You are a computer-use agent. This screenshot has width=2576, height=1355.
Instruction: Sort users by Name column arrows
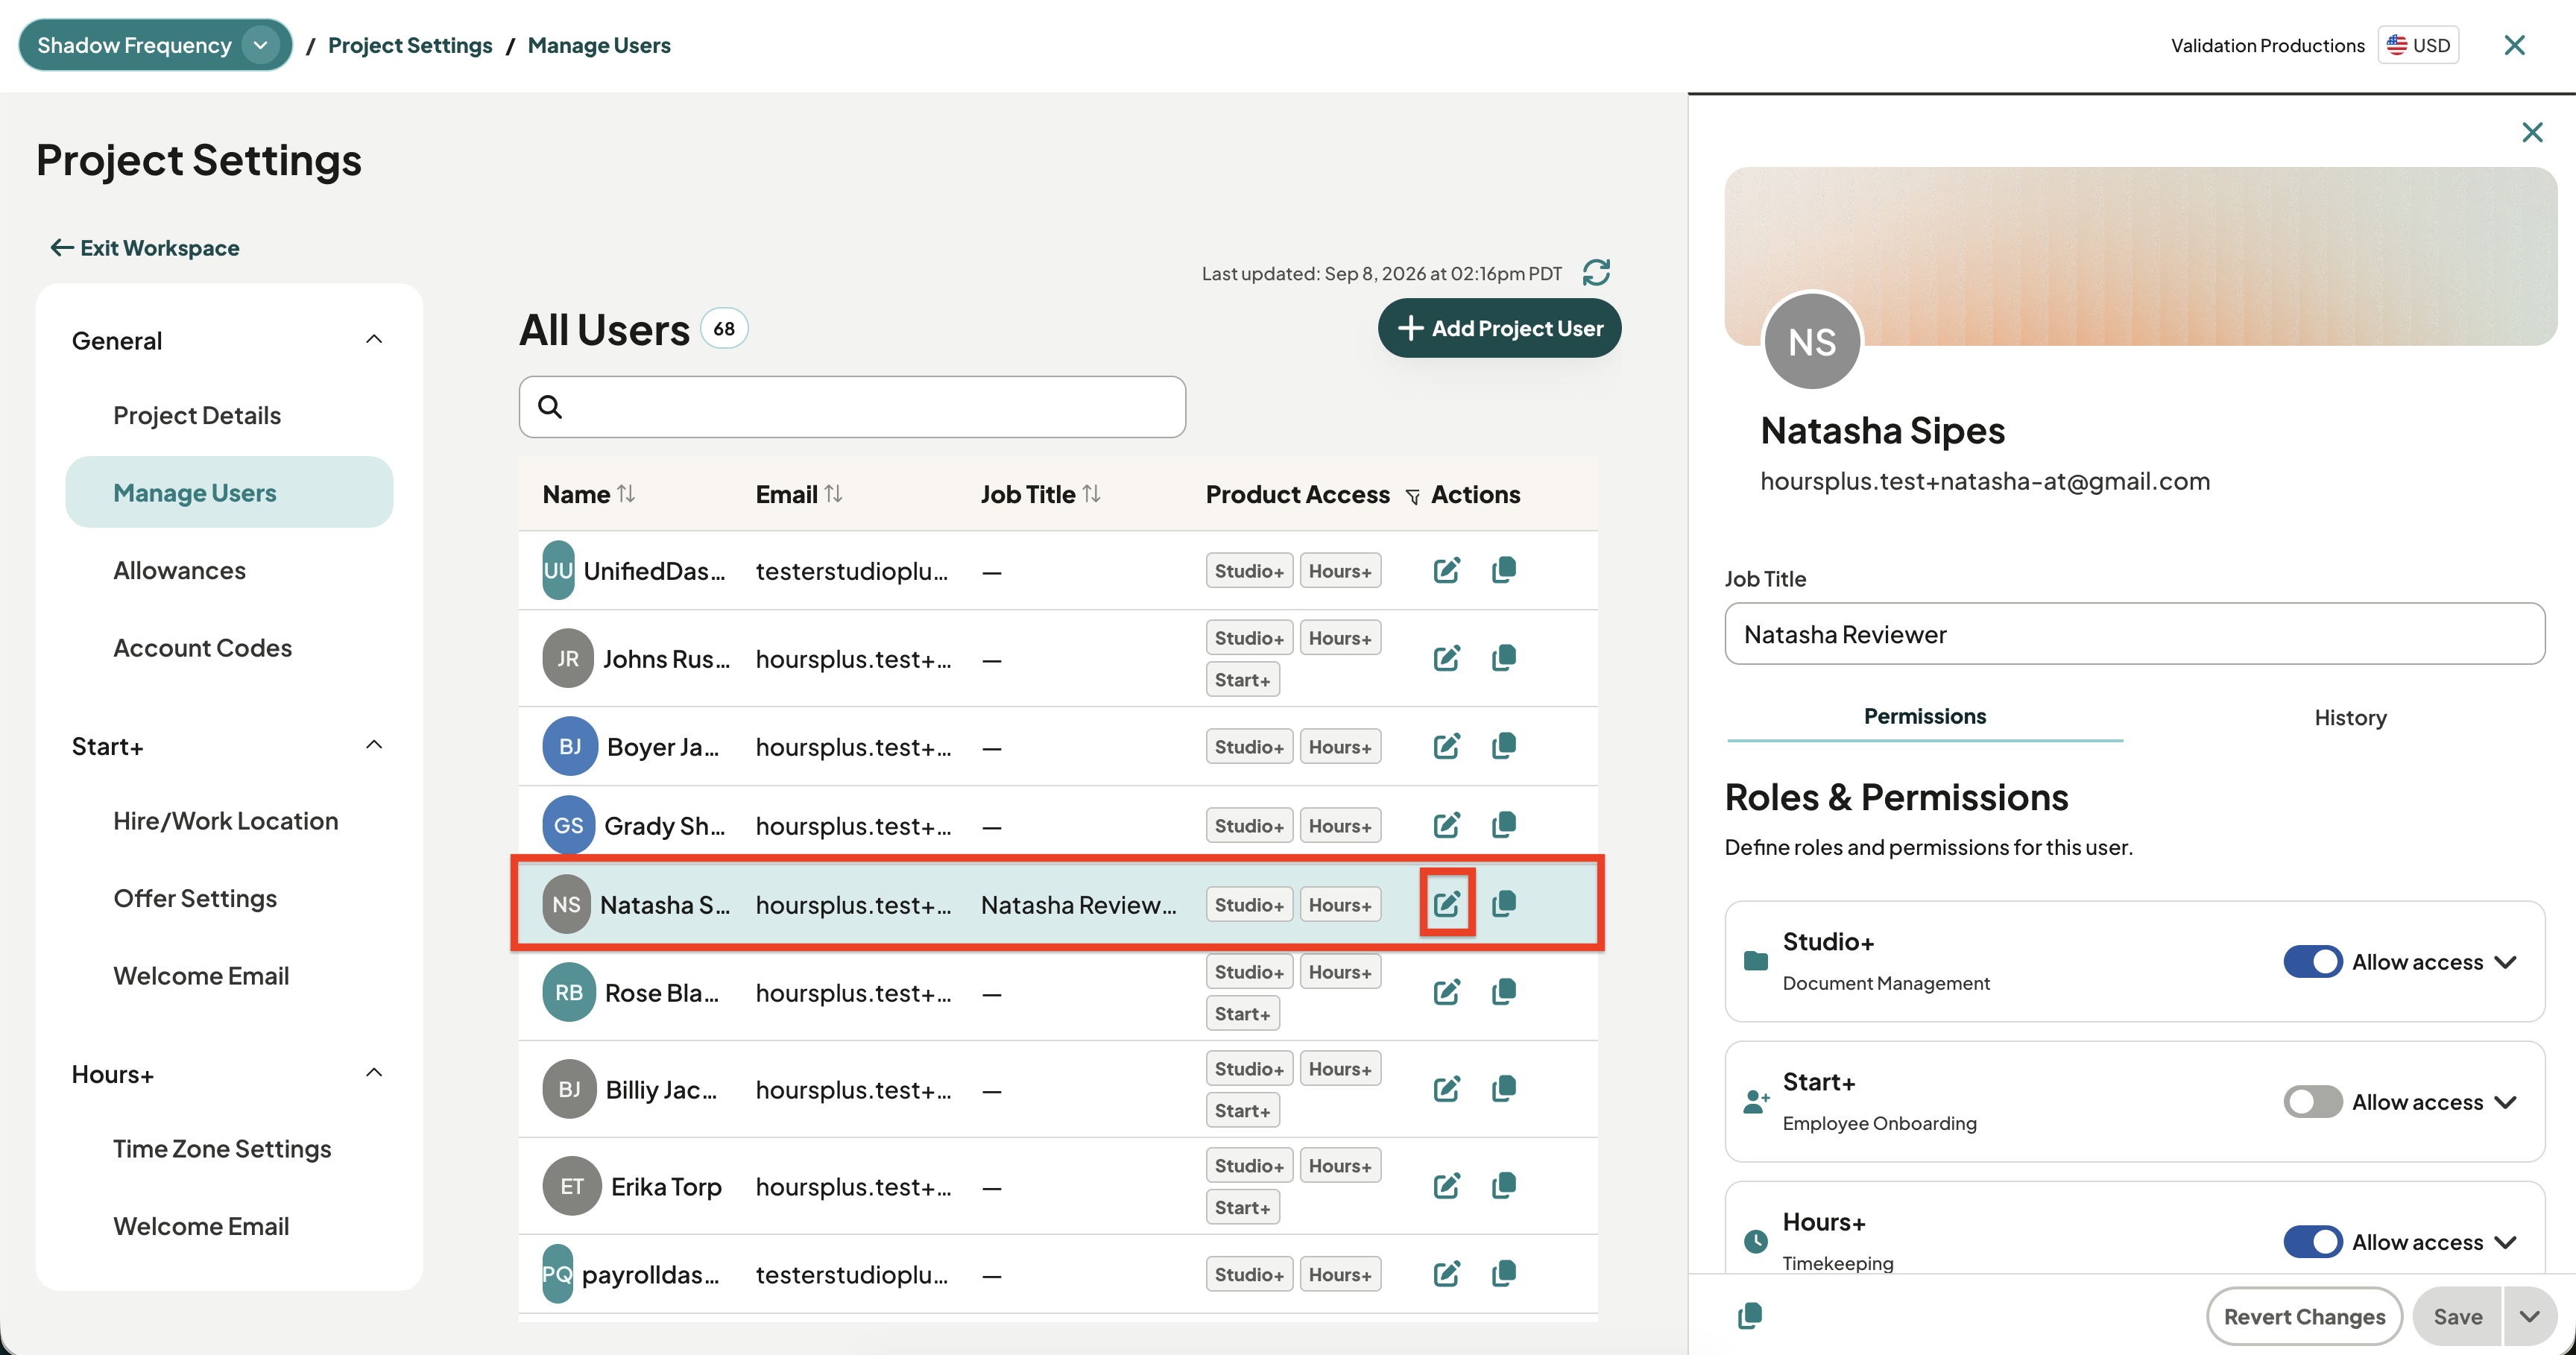pos(626,494)
